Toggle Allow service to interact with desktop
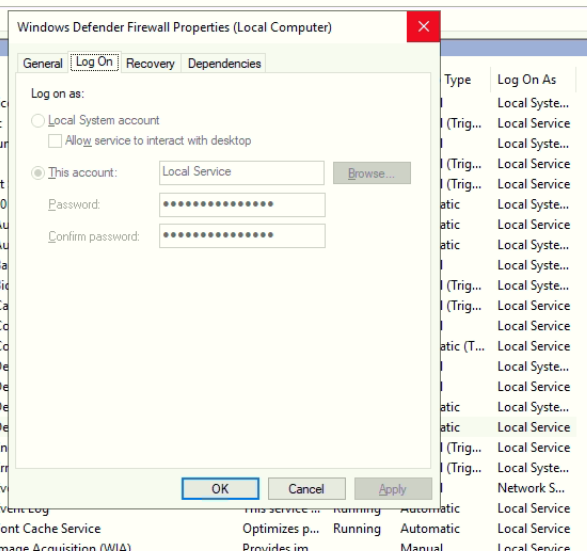Screen dimensions: 587x551 pyautogui.click(x=55, y=141)
